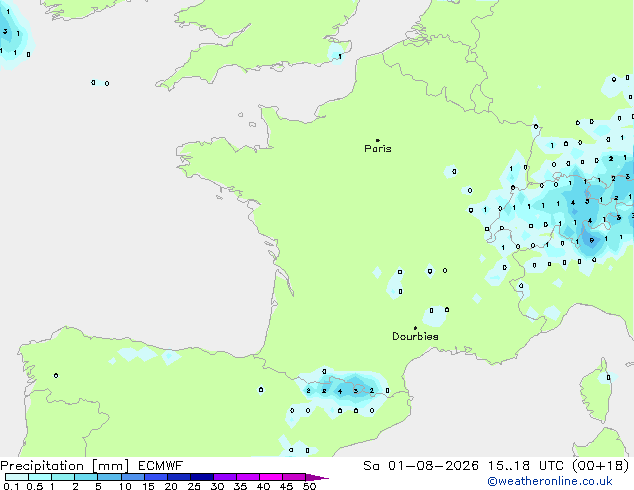The image size is (634, 490).
Task: Click the ECMWF model label
Action: coord(161,466)
